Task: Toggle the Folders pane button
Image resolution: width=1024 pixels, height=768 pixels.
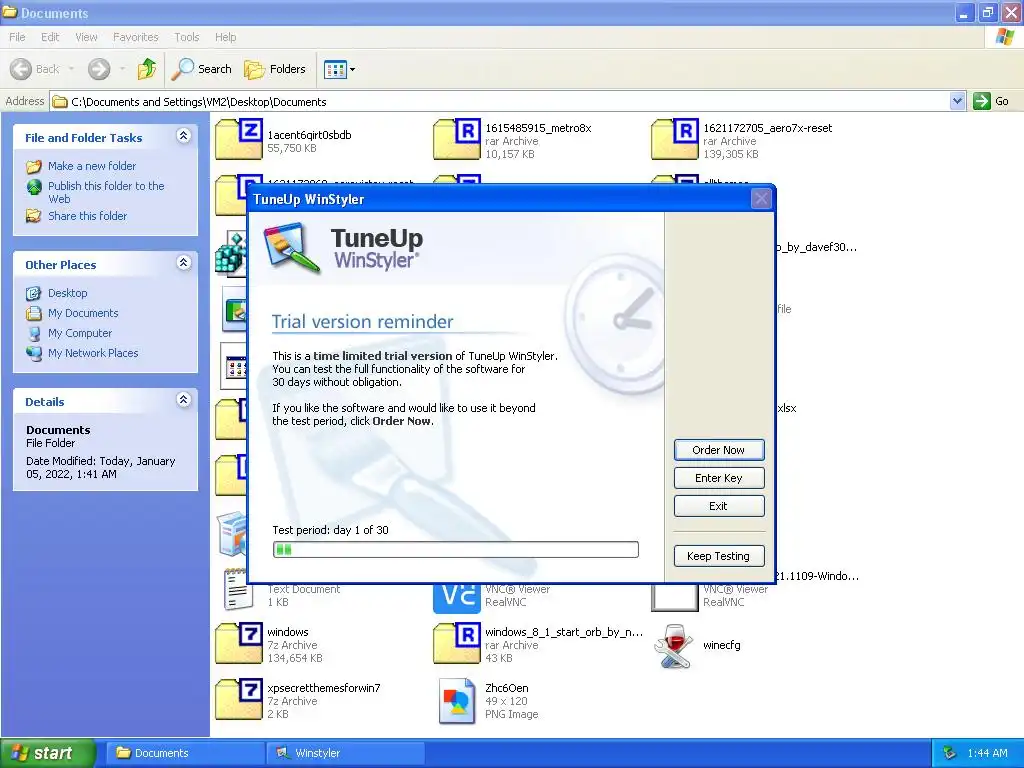Action: point(274,69)
